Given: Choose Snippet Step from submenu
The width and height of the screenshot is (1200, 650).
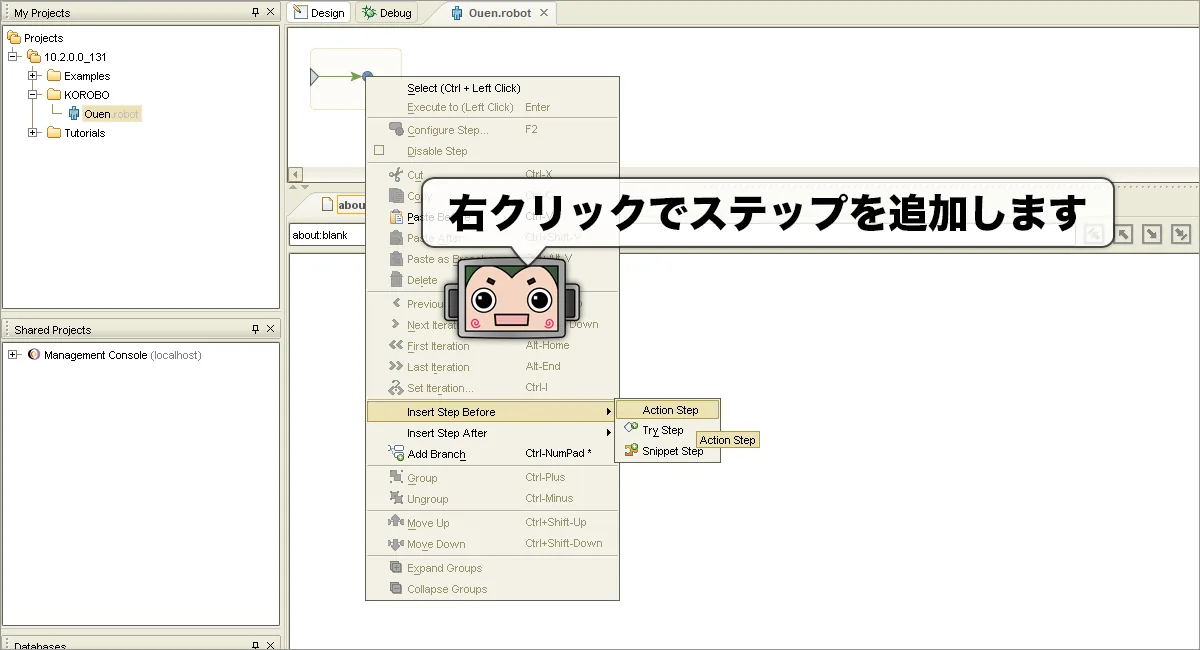Looking at the screenshot, I should coord(667,451).
